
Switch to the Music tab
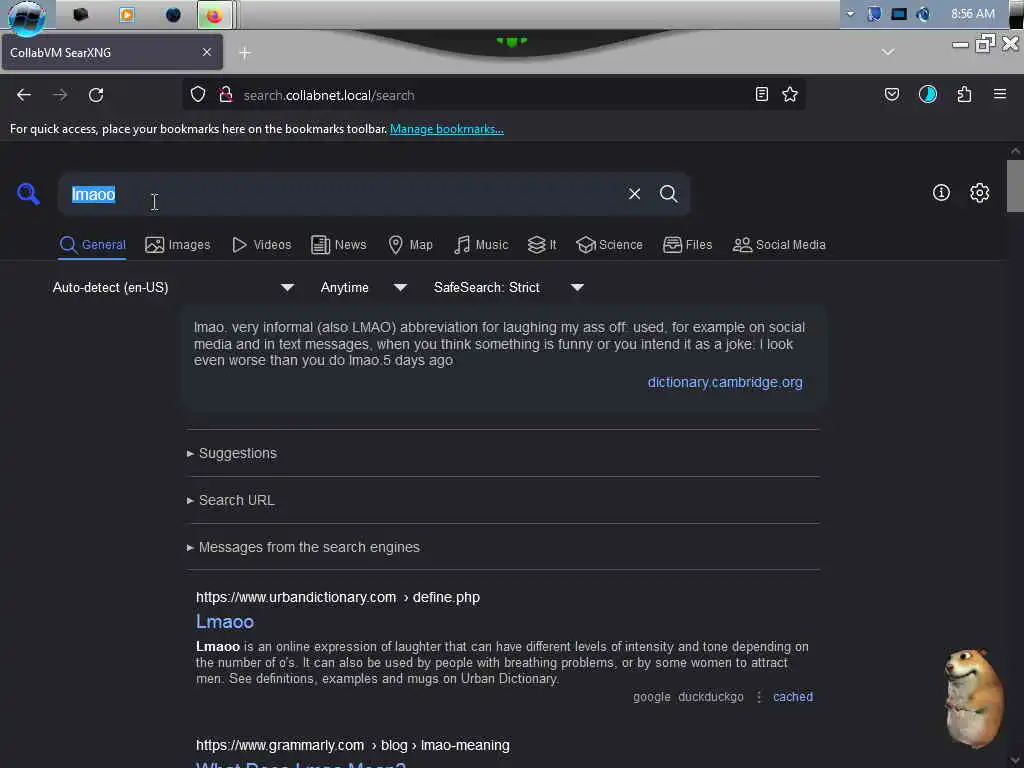[x=481, y=245]
